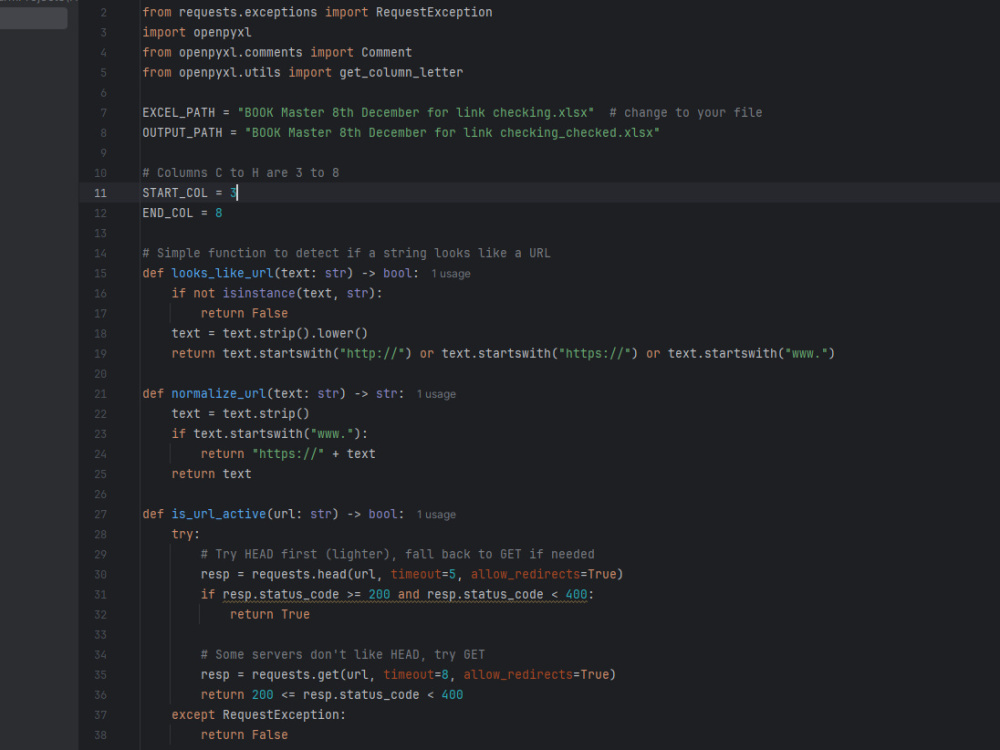Click the is_url_active function name

click(219, 515)
